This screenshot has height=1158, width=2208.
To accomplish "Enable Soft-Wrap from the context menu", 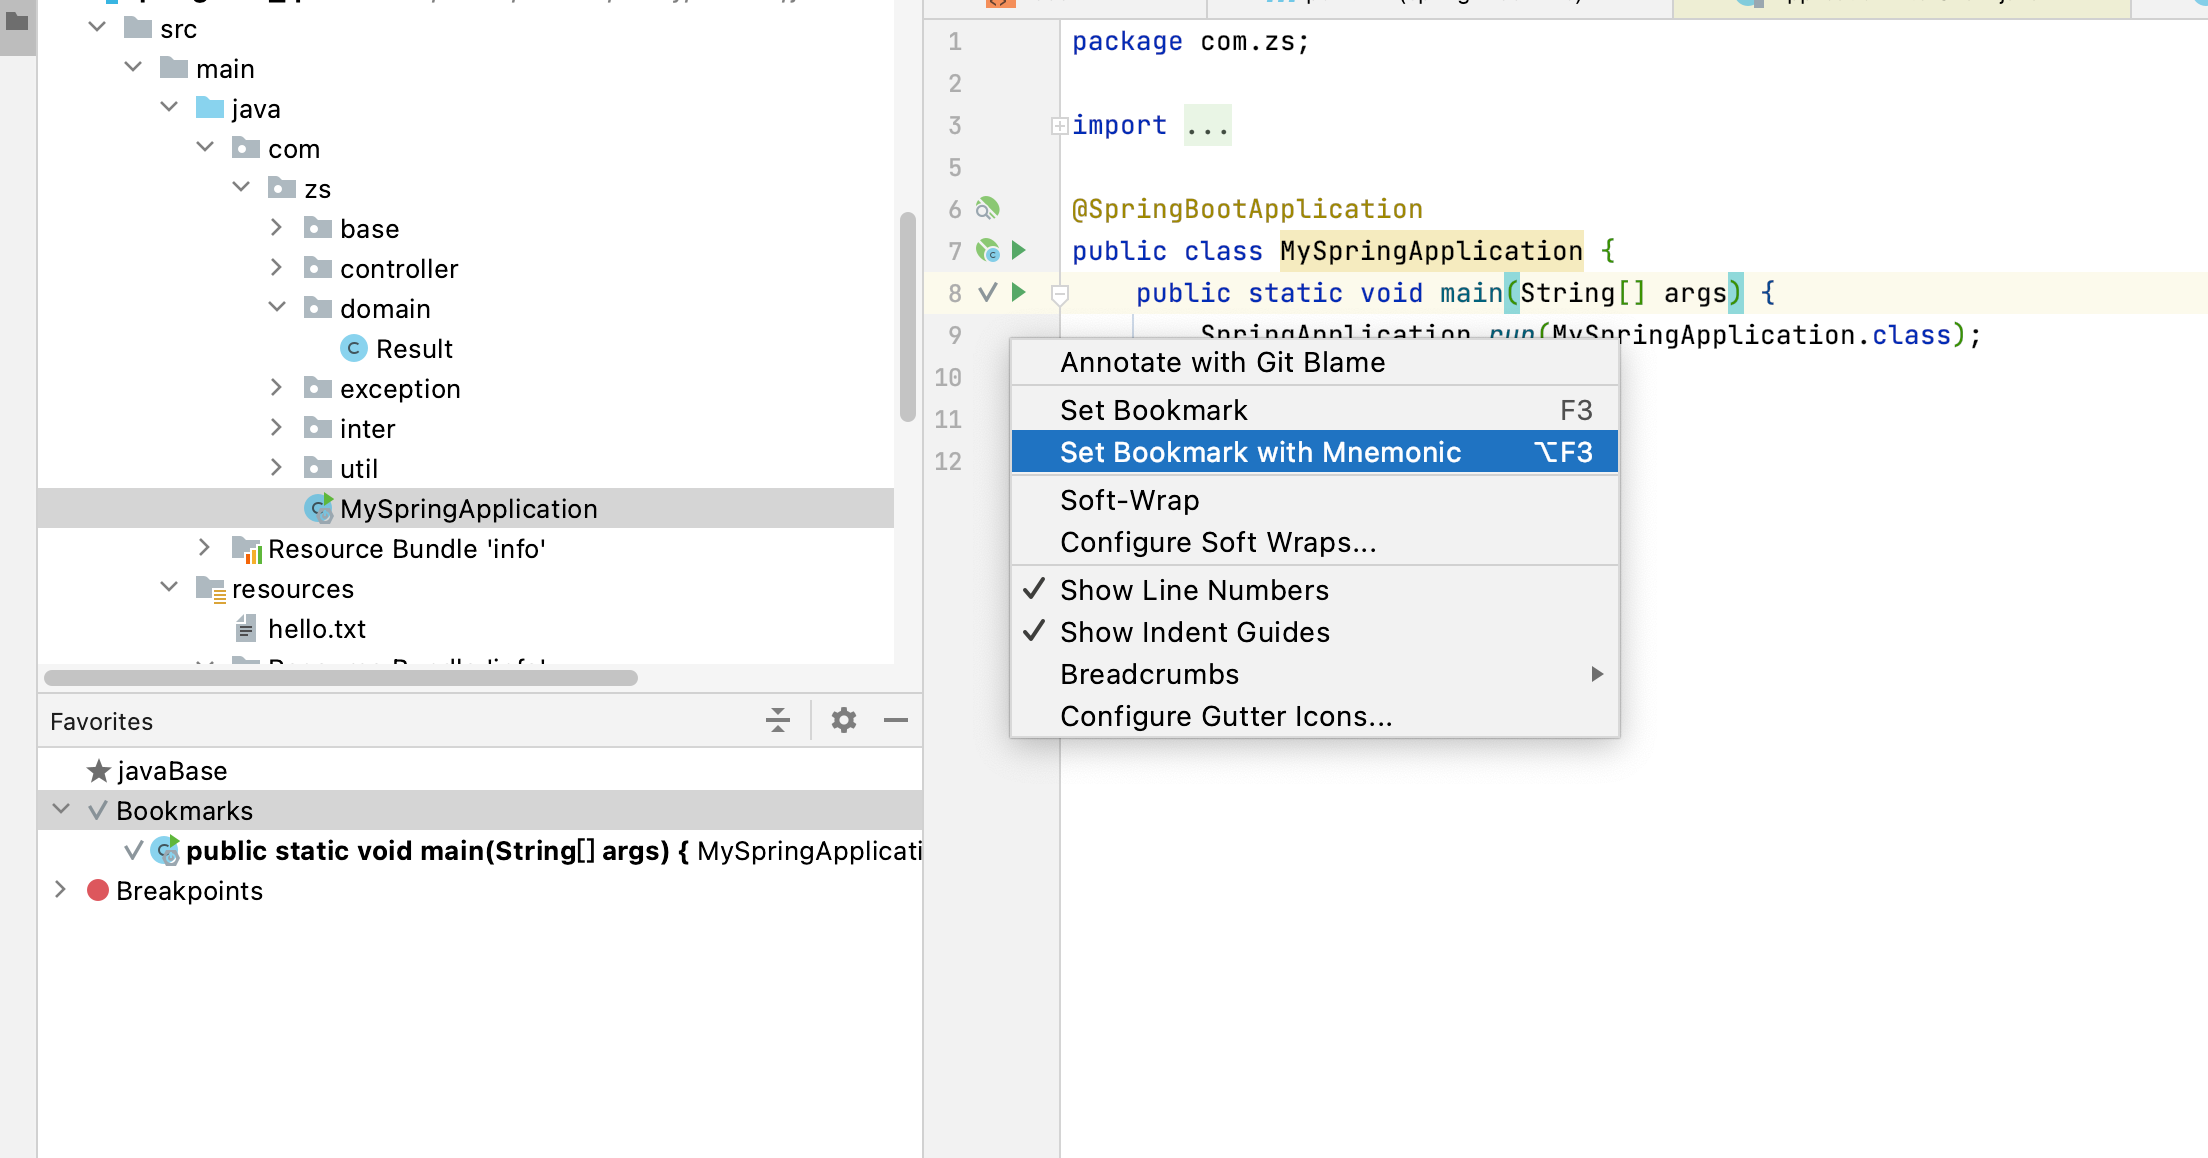I will tap(1129, 500).
